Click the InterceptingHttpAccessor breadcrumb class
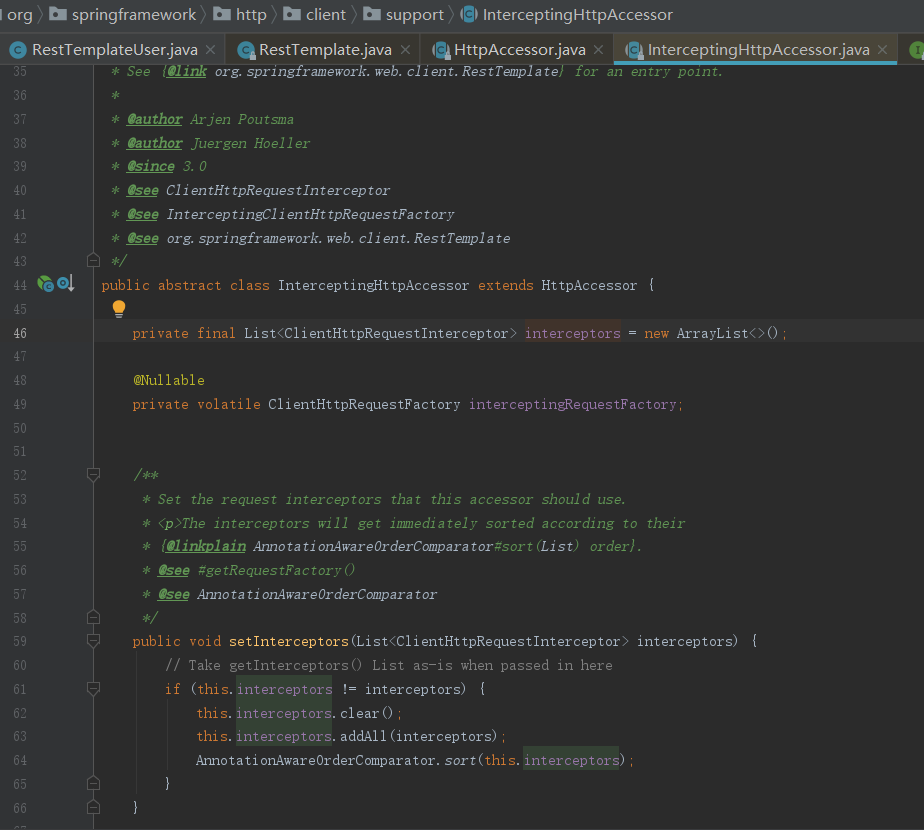Screen dimensions: 924x830 pos(578,15)
